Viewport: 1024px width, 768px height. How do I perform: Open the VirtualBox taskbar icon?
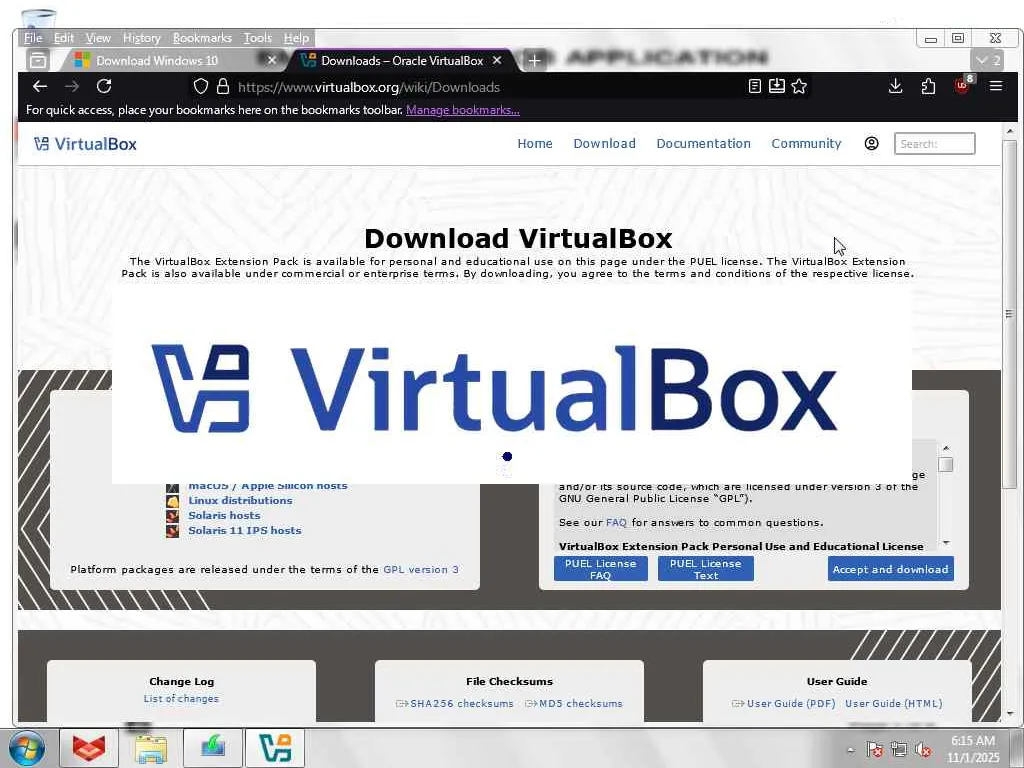pyautogui.click(x=275, y=748)
